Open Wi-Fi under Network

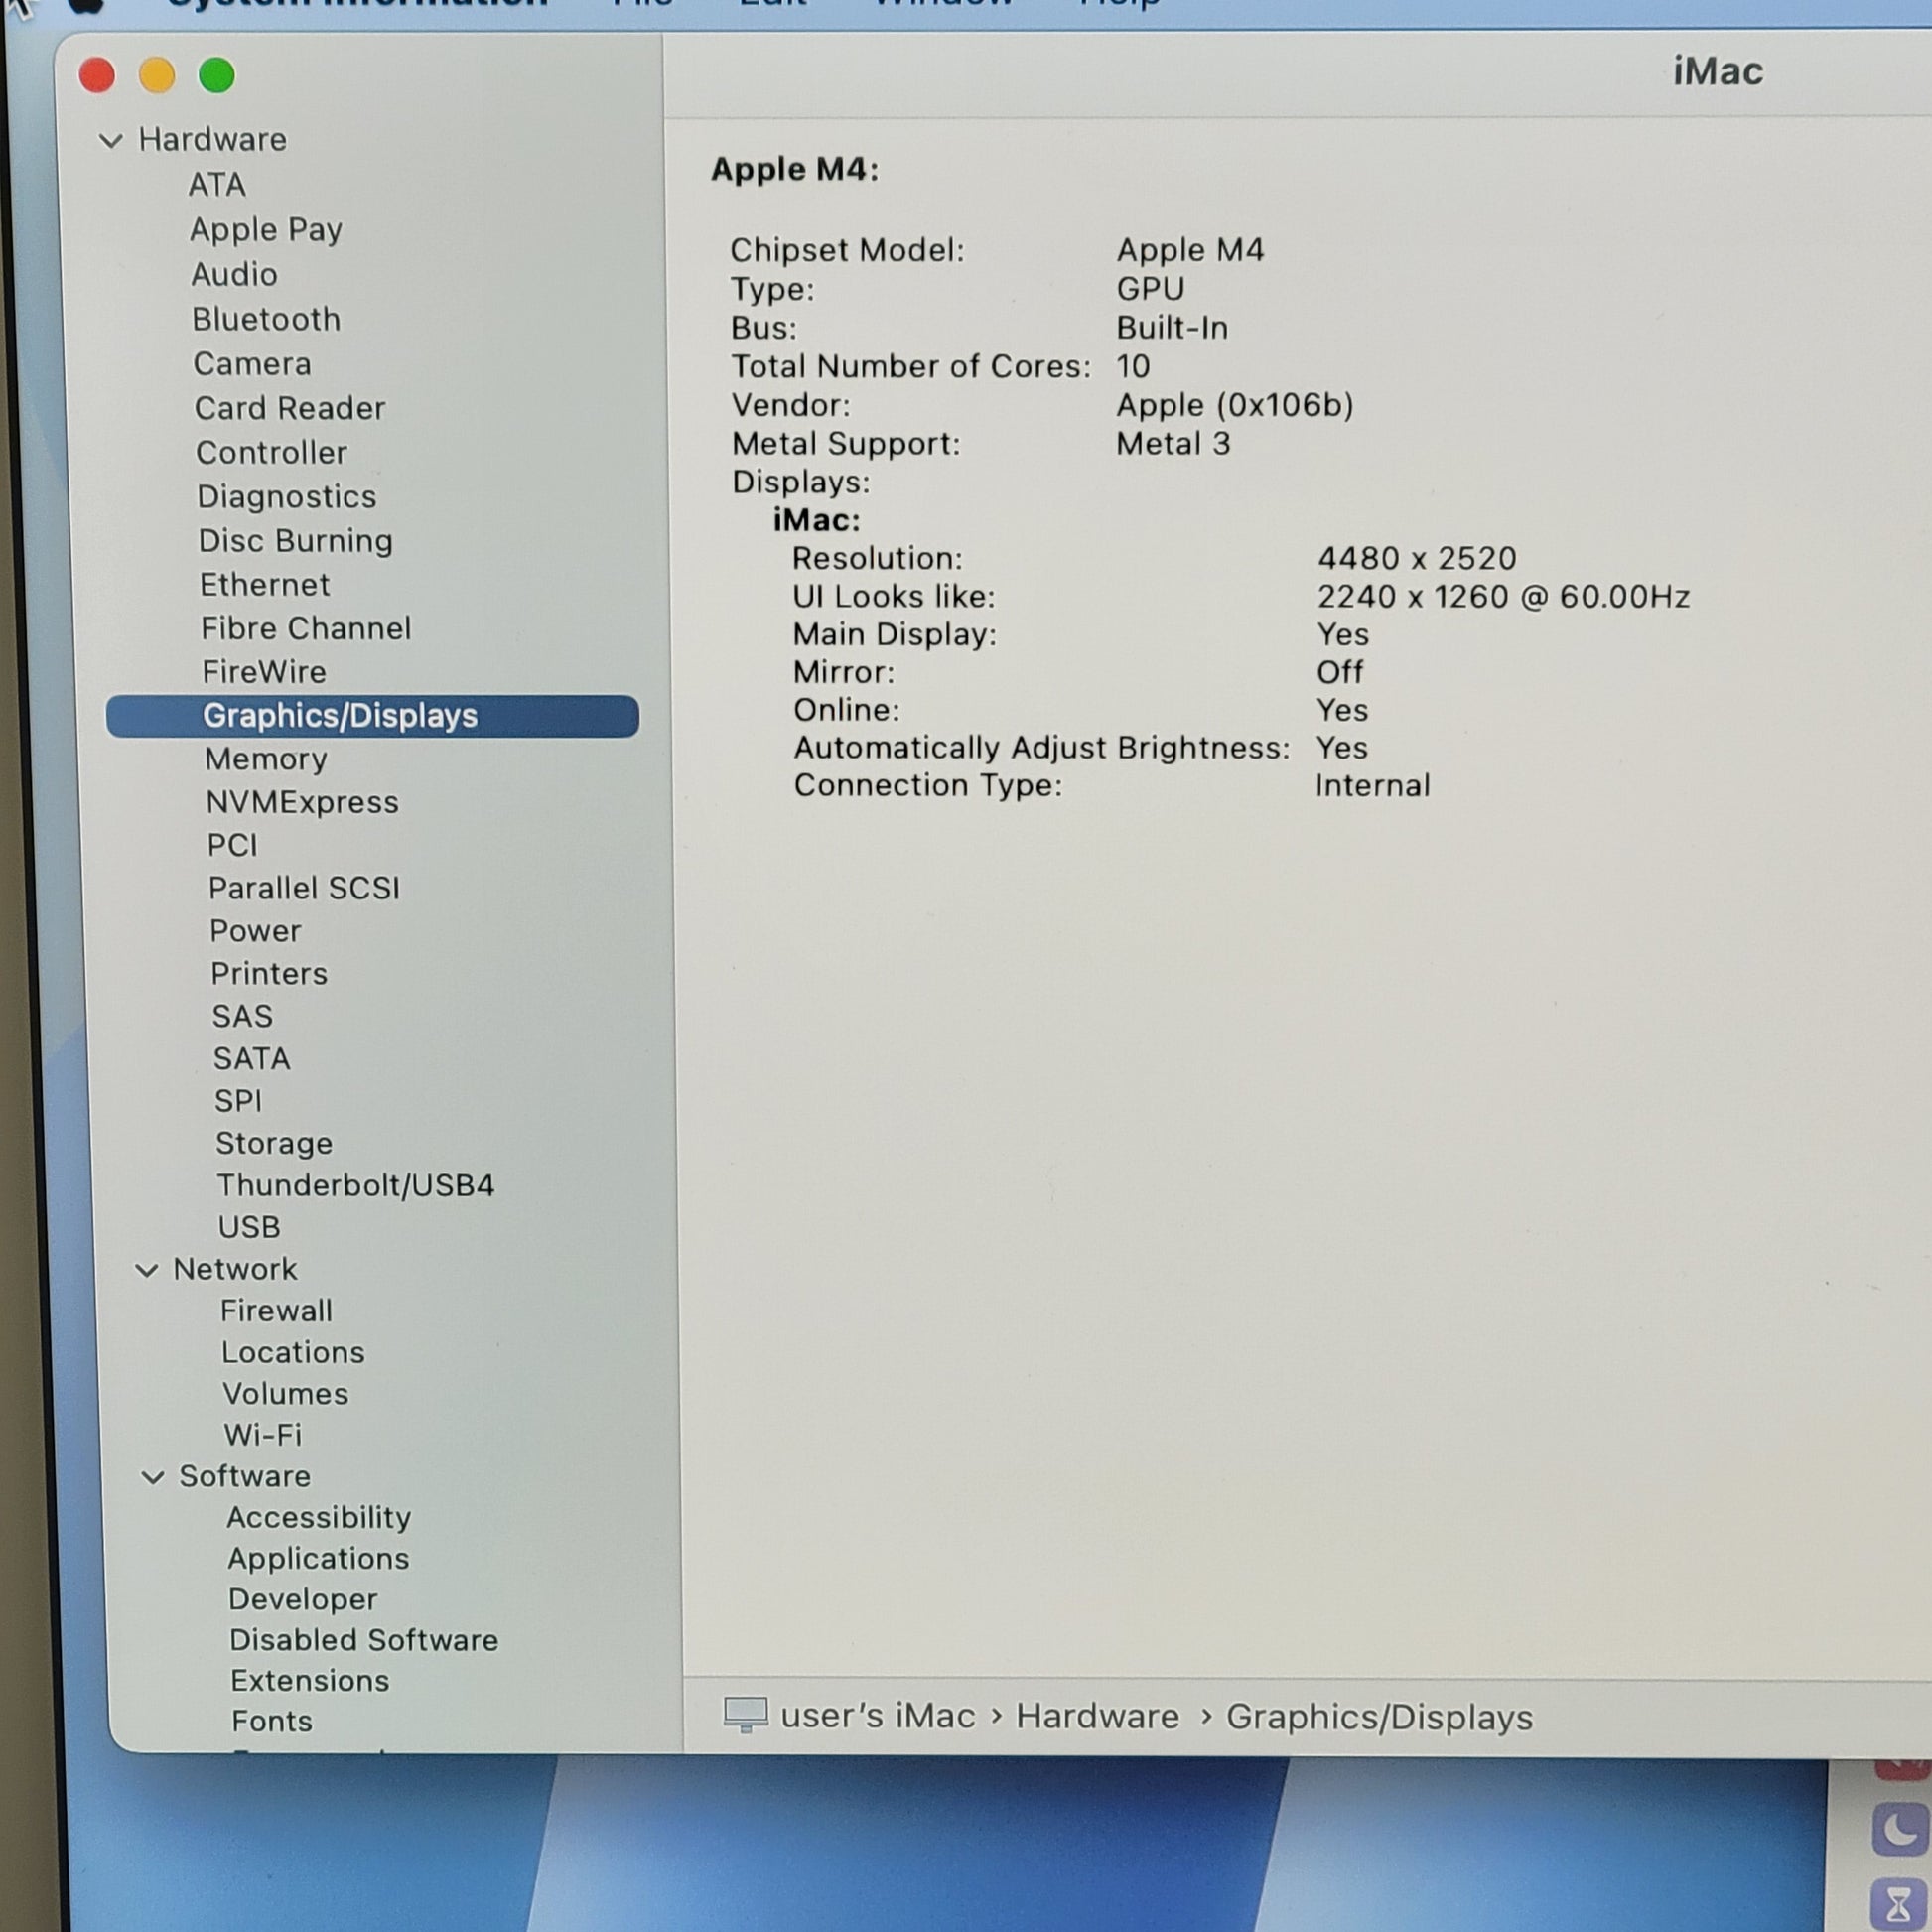pos(262,1434)
